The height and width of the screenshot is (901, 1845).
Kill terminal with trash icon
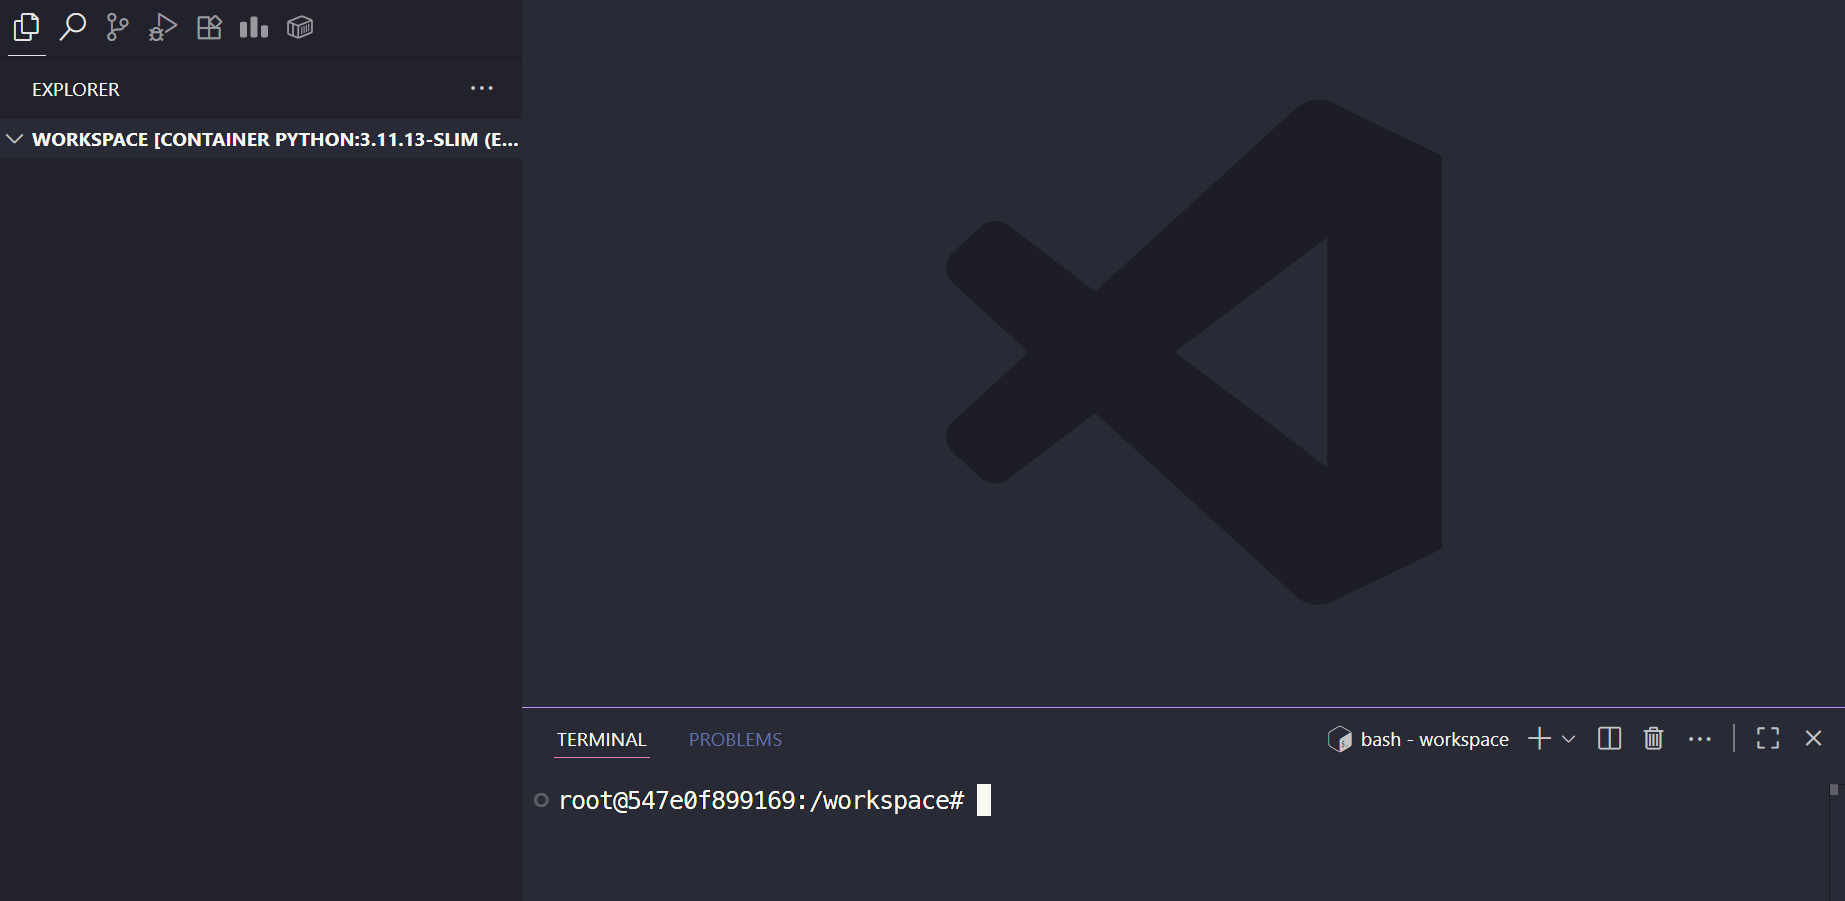[1654, 738]
